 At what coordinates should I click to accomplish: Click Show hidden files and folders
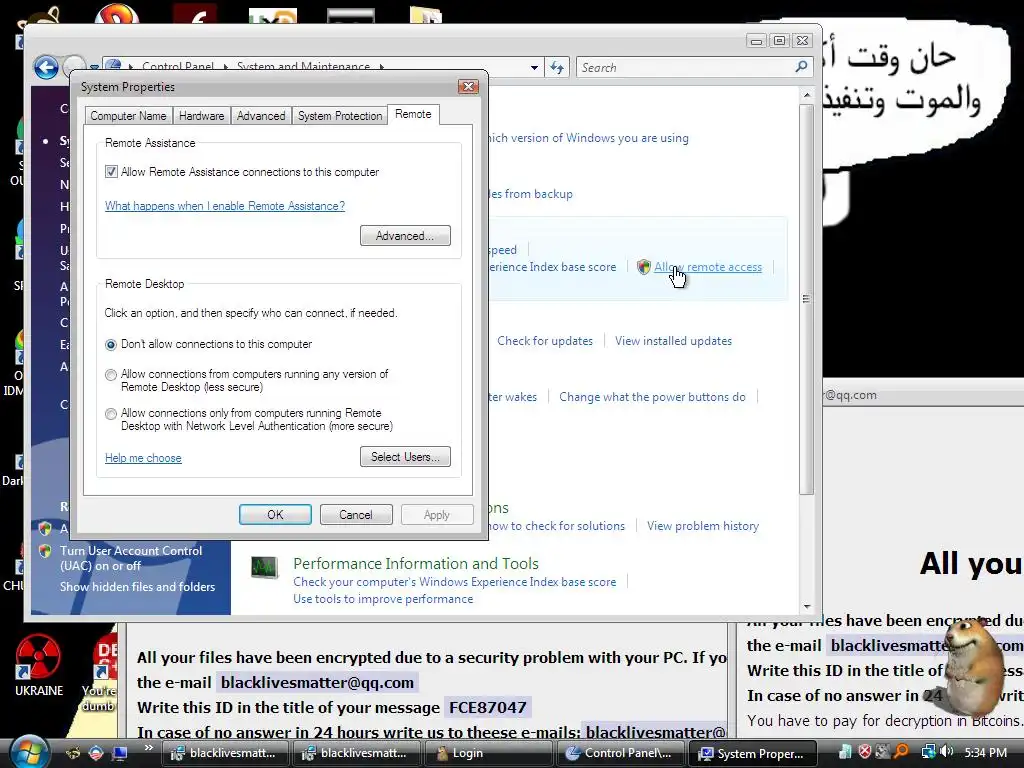click(137, 587)
